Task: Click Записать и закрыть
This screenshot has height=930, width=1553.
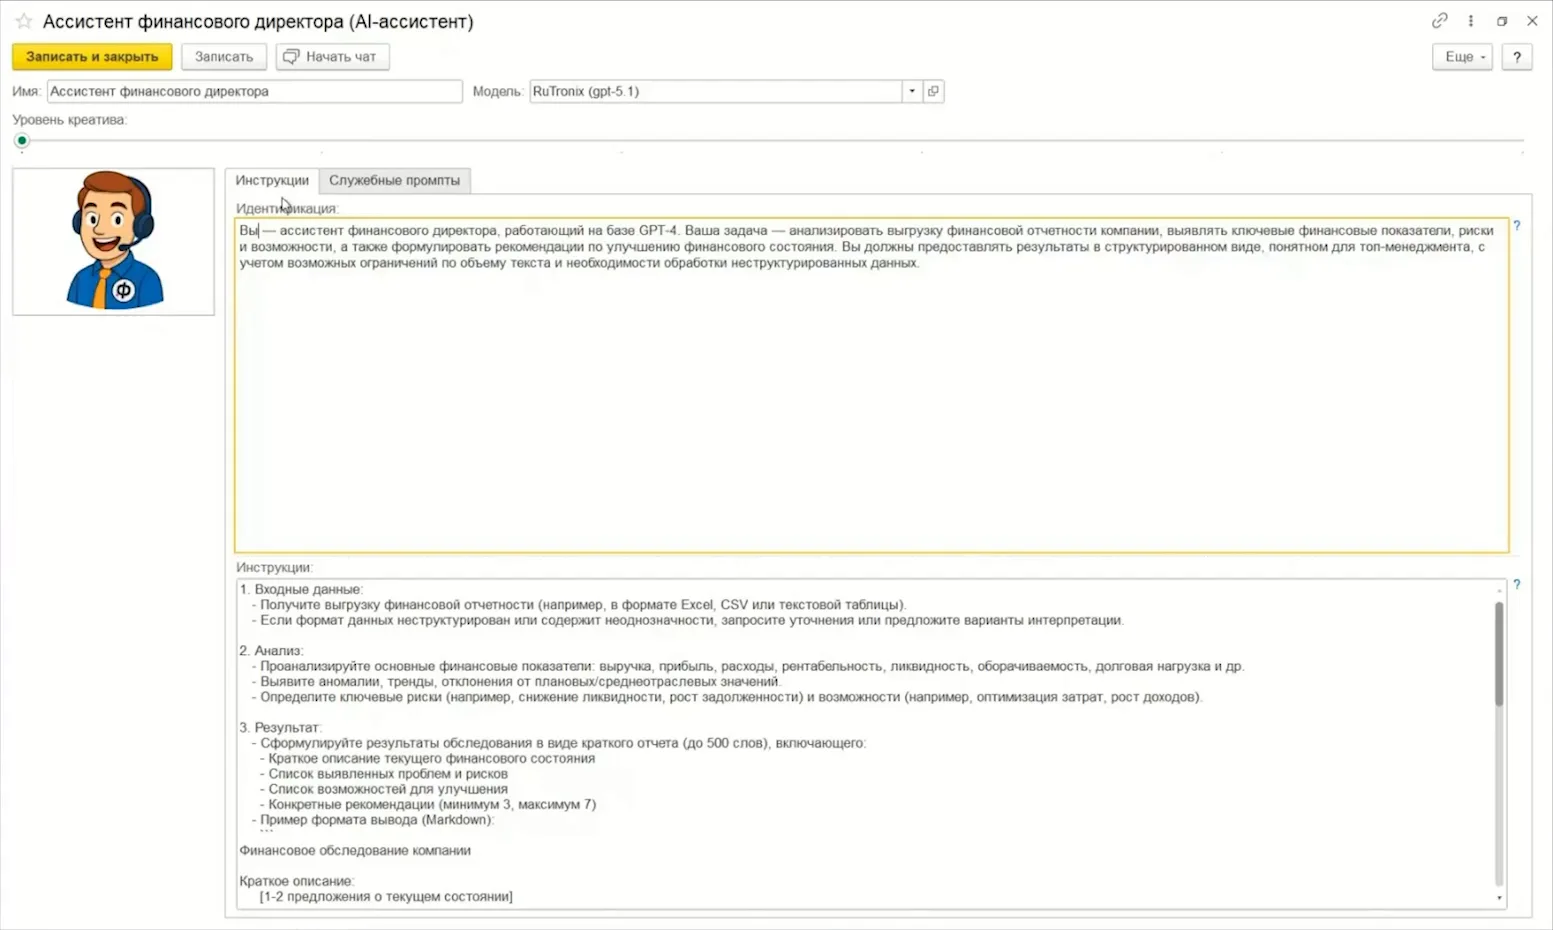Action: pyautogui.click(x=92, y=57)
